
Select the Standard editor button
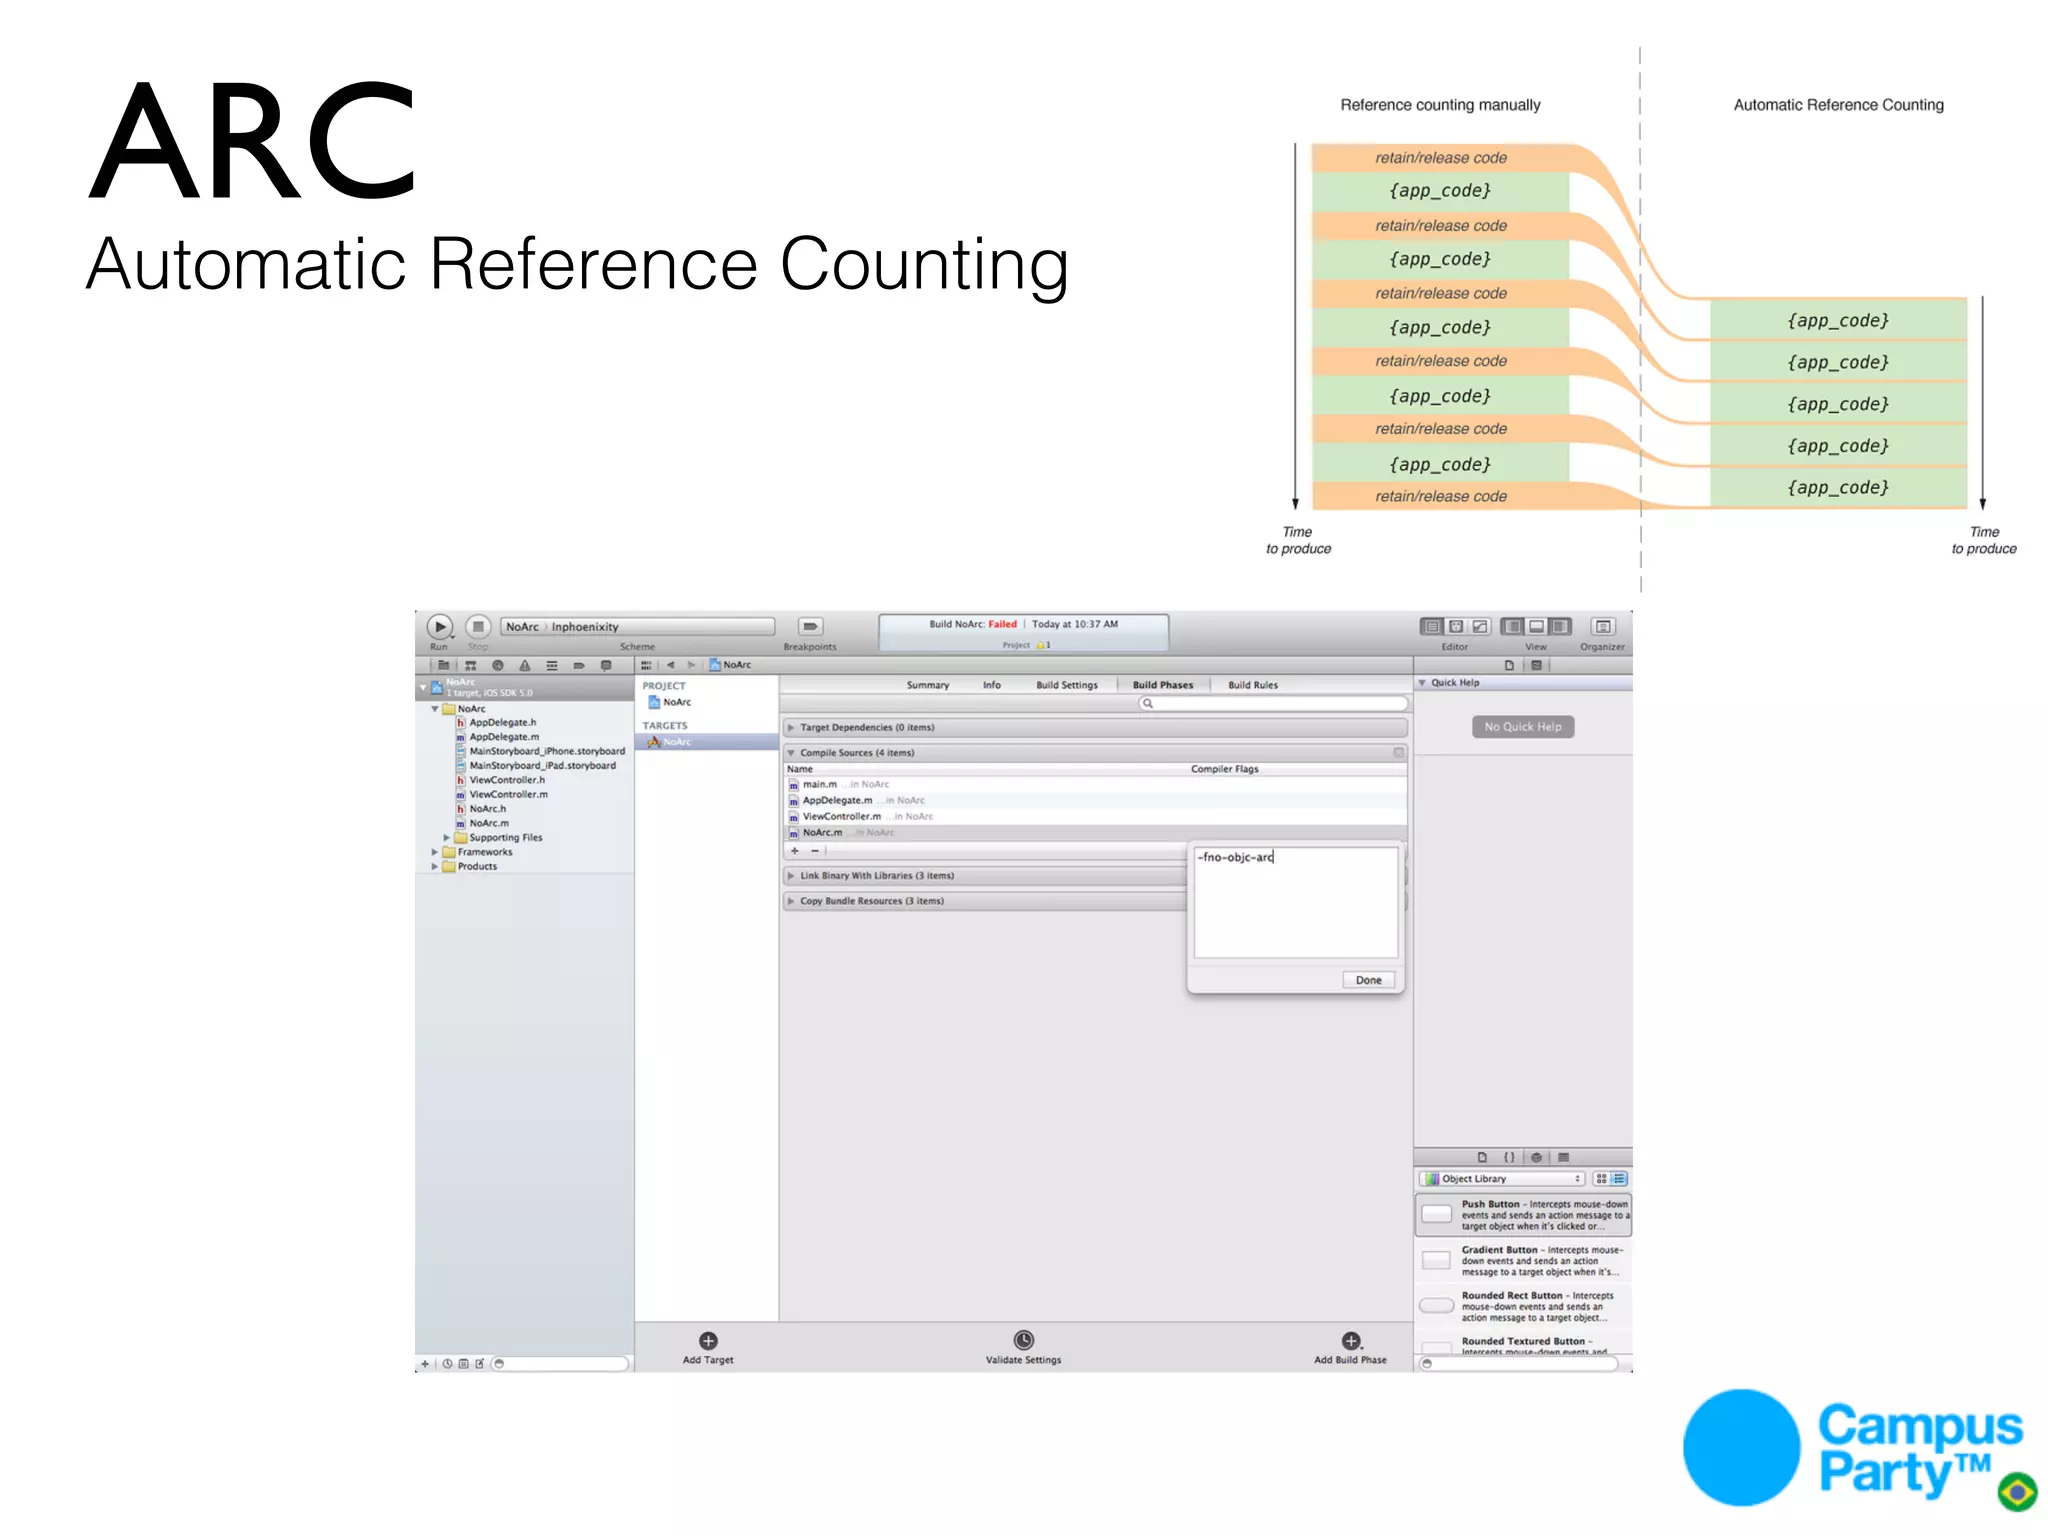[x=1432, y=627]
